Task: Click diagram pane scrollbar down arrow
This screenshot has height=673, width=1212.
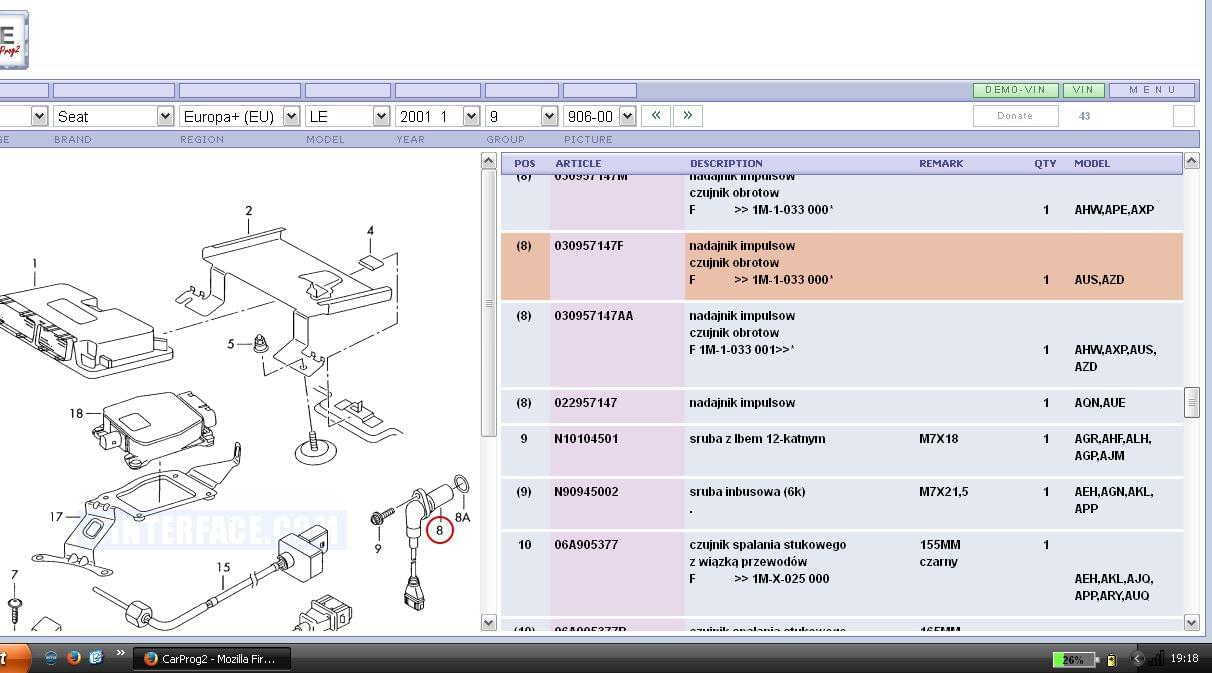Action: (x=489, y=622)
